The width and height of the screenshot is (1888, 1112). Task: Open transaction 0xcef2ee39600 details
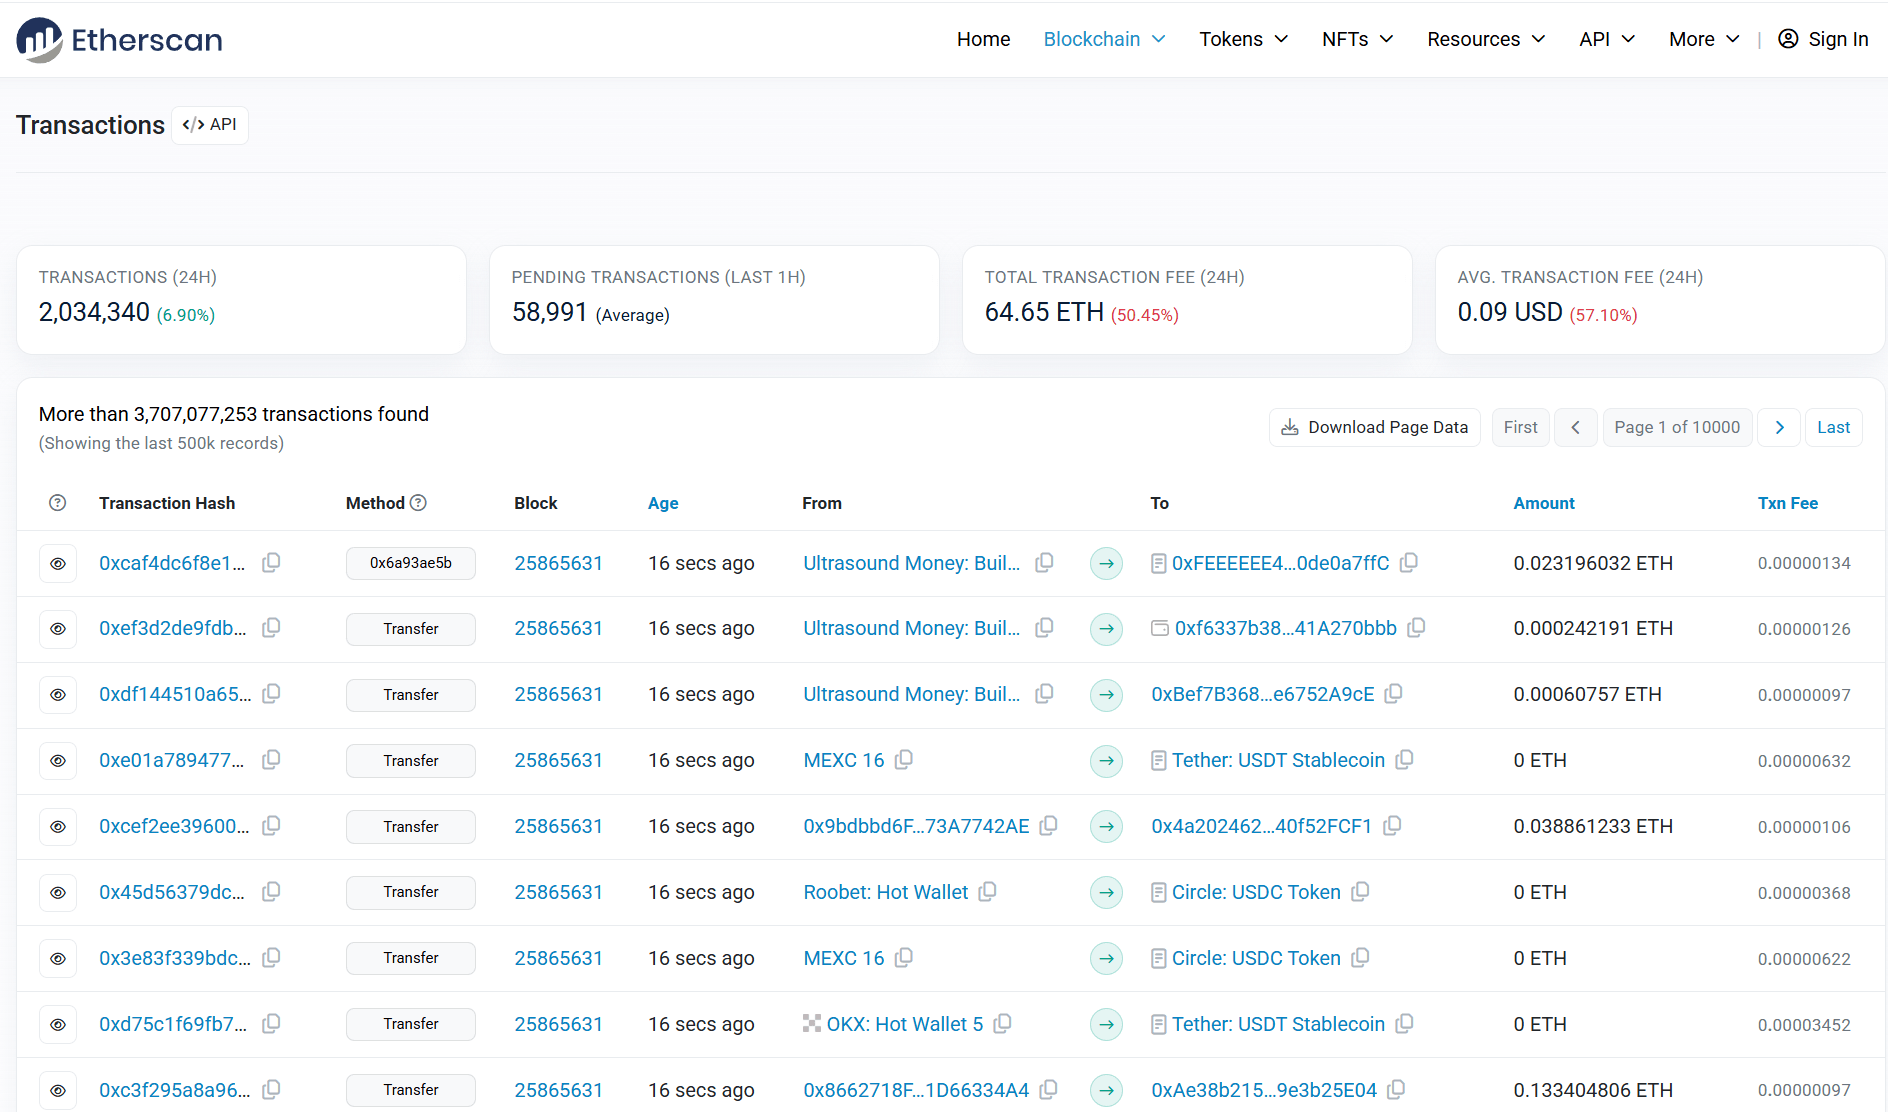(174, 826)
